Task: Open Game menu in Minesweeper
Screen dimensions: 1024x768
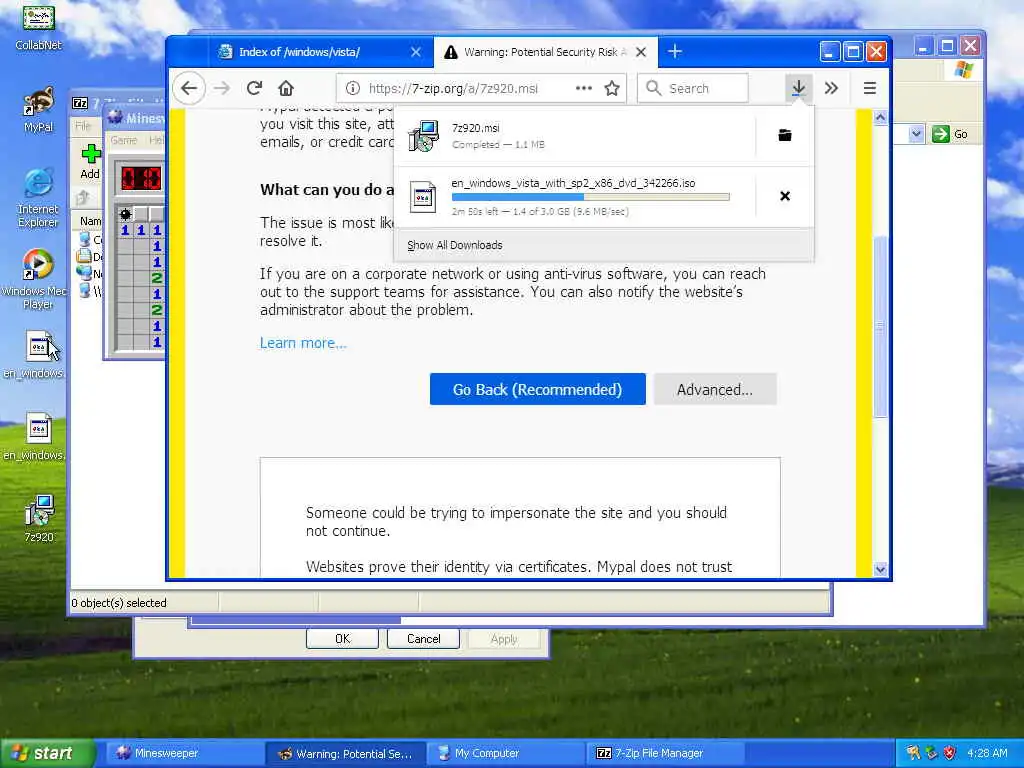Action: click(x=123, y=140)
